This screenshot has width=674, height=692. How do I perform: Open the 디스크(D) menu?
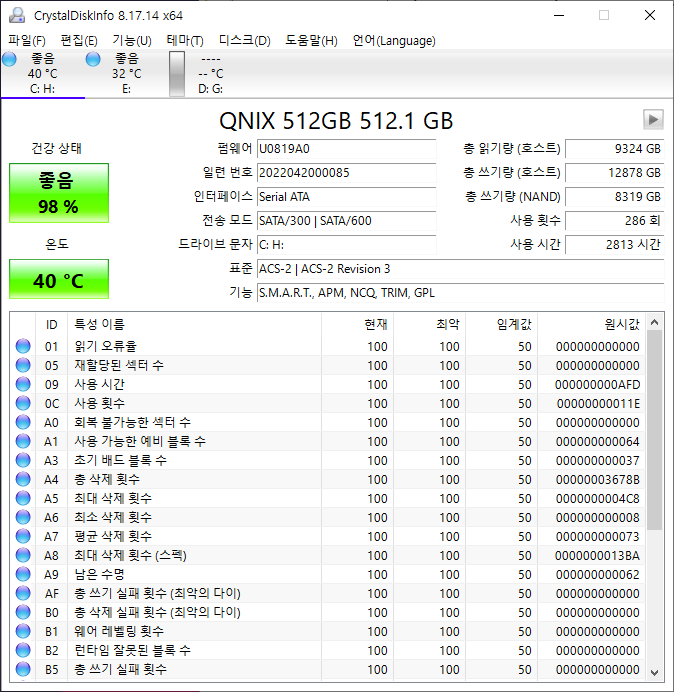pyautogui.click(x=245, y=41)
